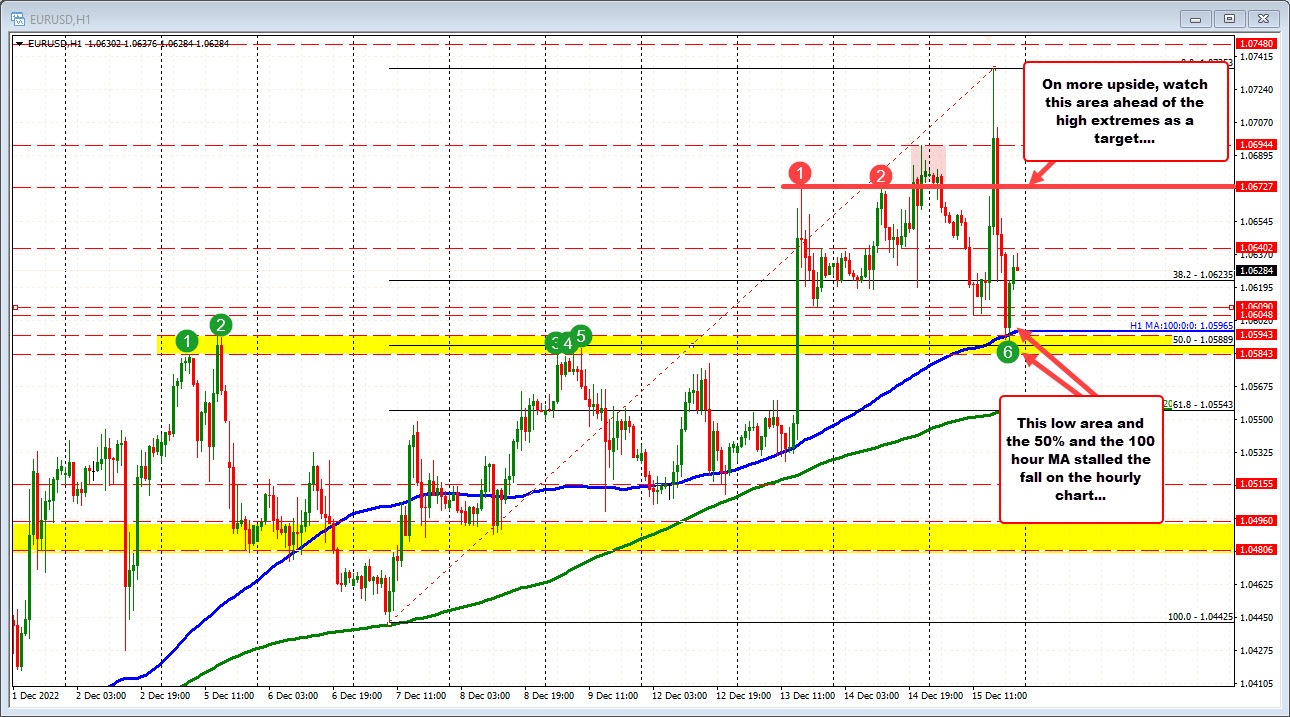Click green marker 5 atop the 8 Dec swing high

[x=581, y=337]
